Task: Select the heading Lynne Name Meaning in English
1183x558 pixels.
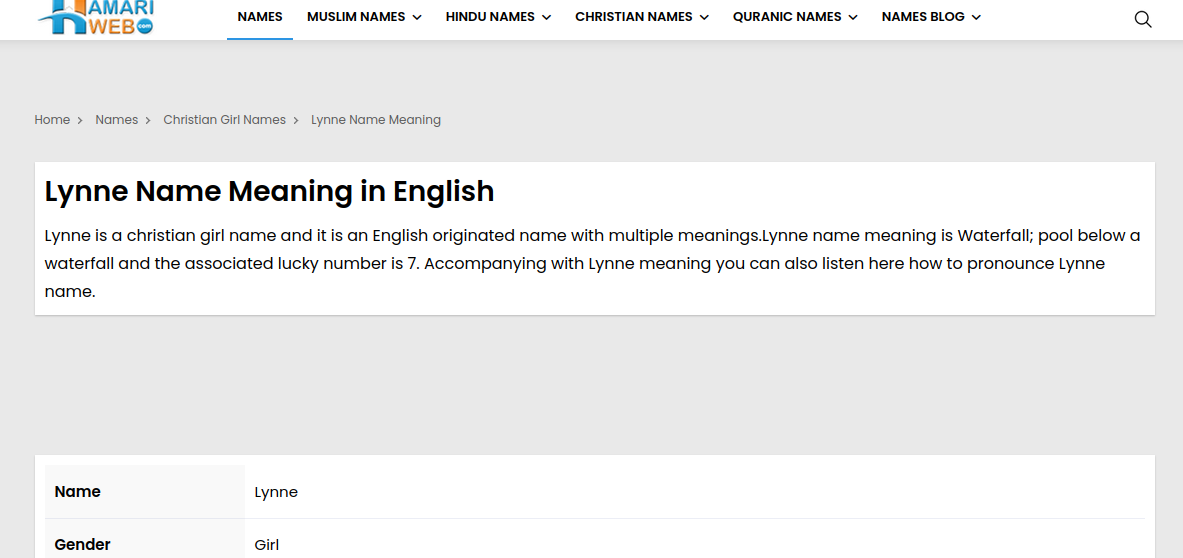Action: pos(269,192)
